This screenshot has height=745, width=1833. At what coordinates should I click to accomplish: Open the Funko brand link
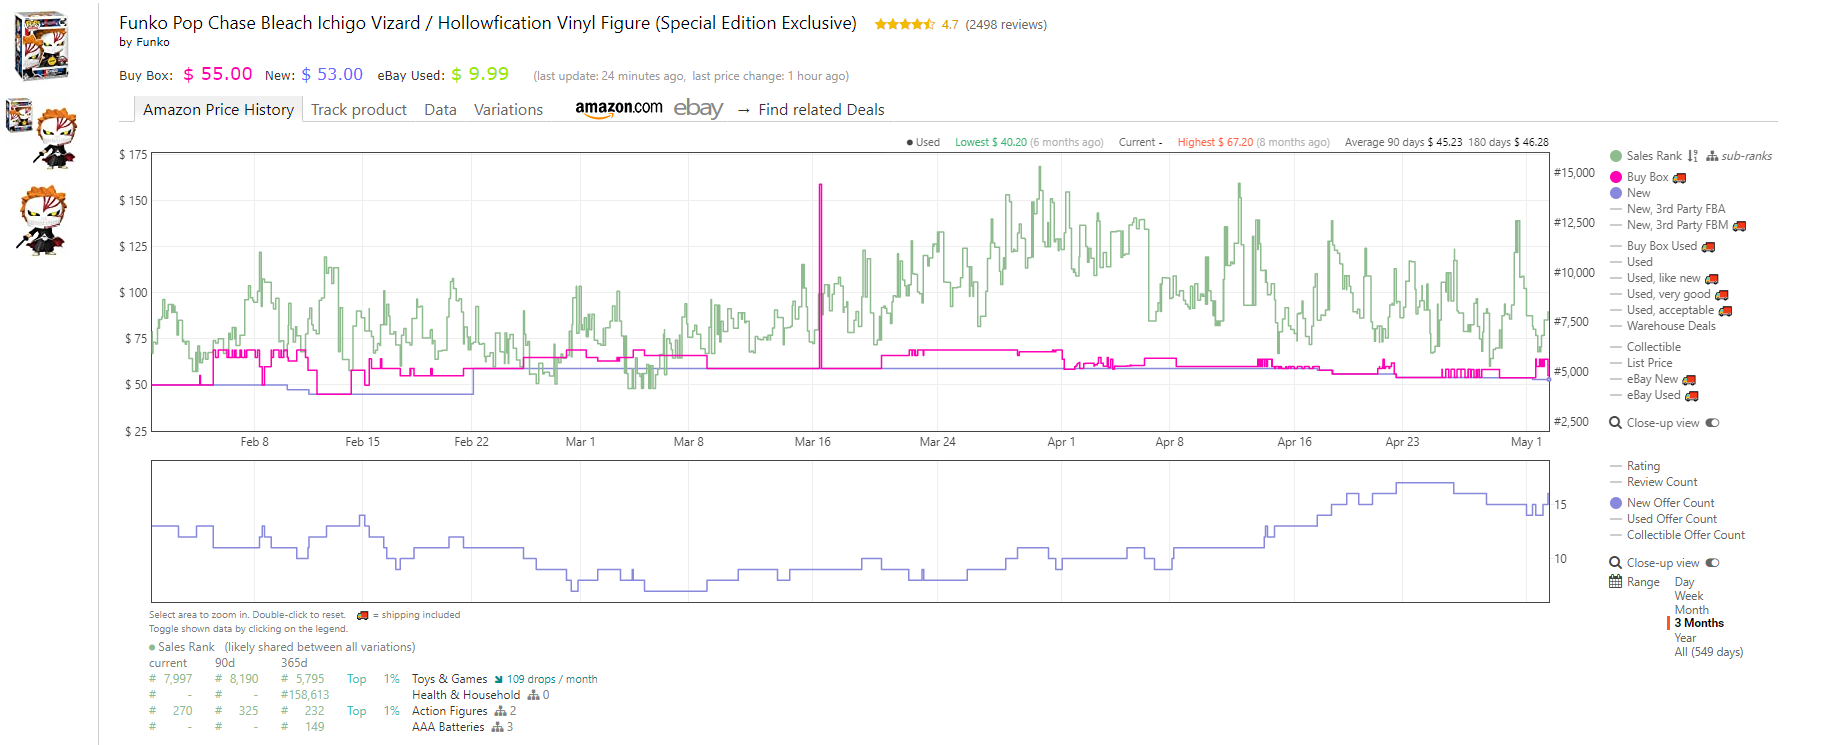point(153,42)
